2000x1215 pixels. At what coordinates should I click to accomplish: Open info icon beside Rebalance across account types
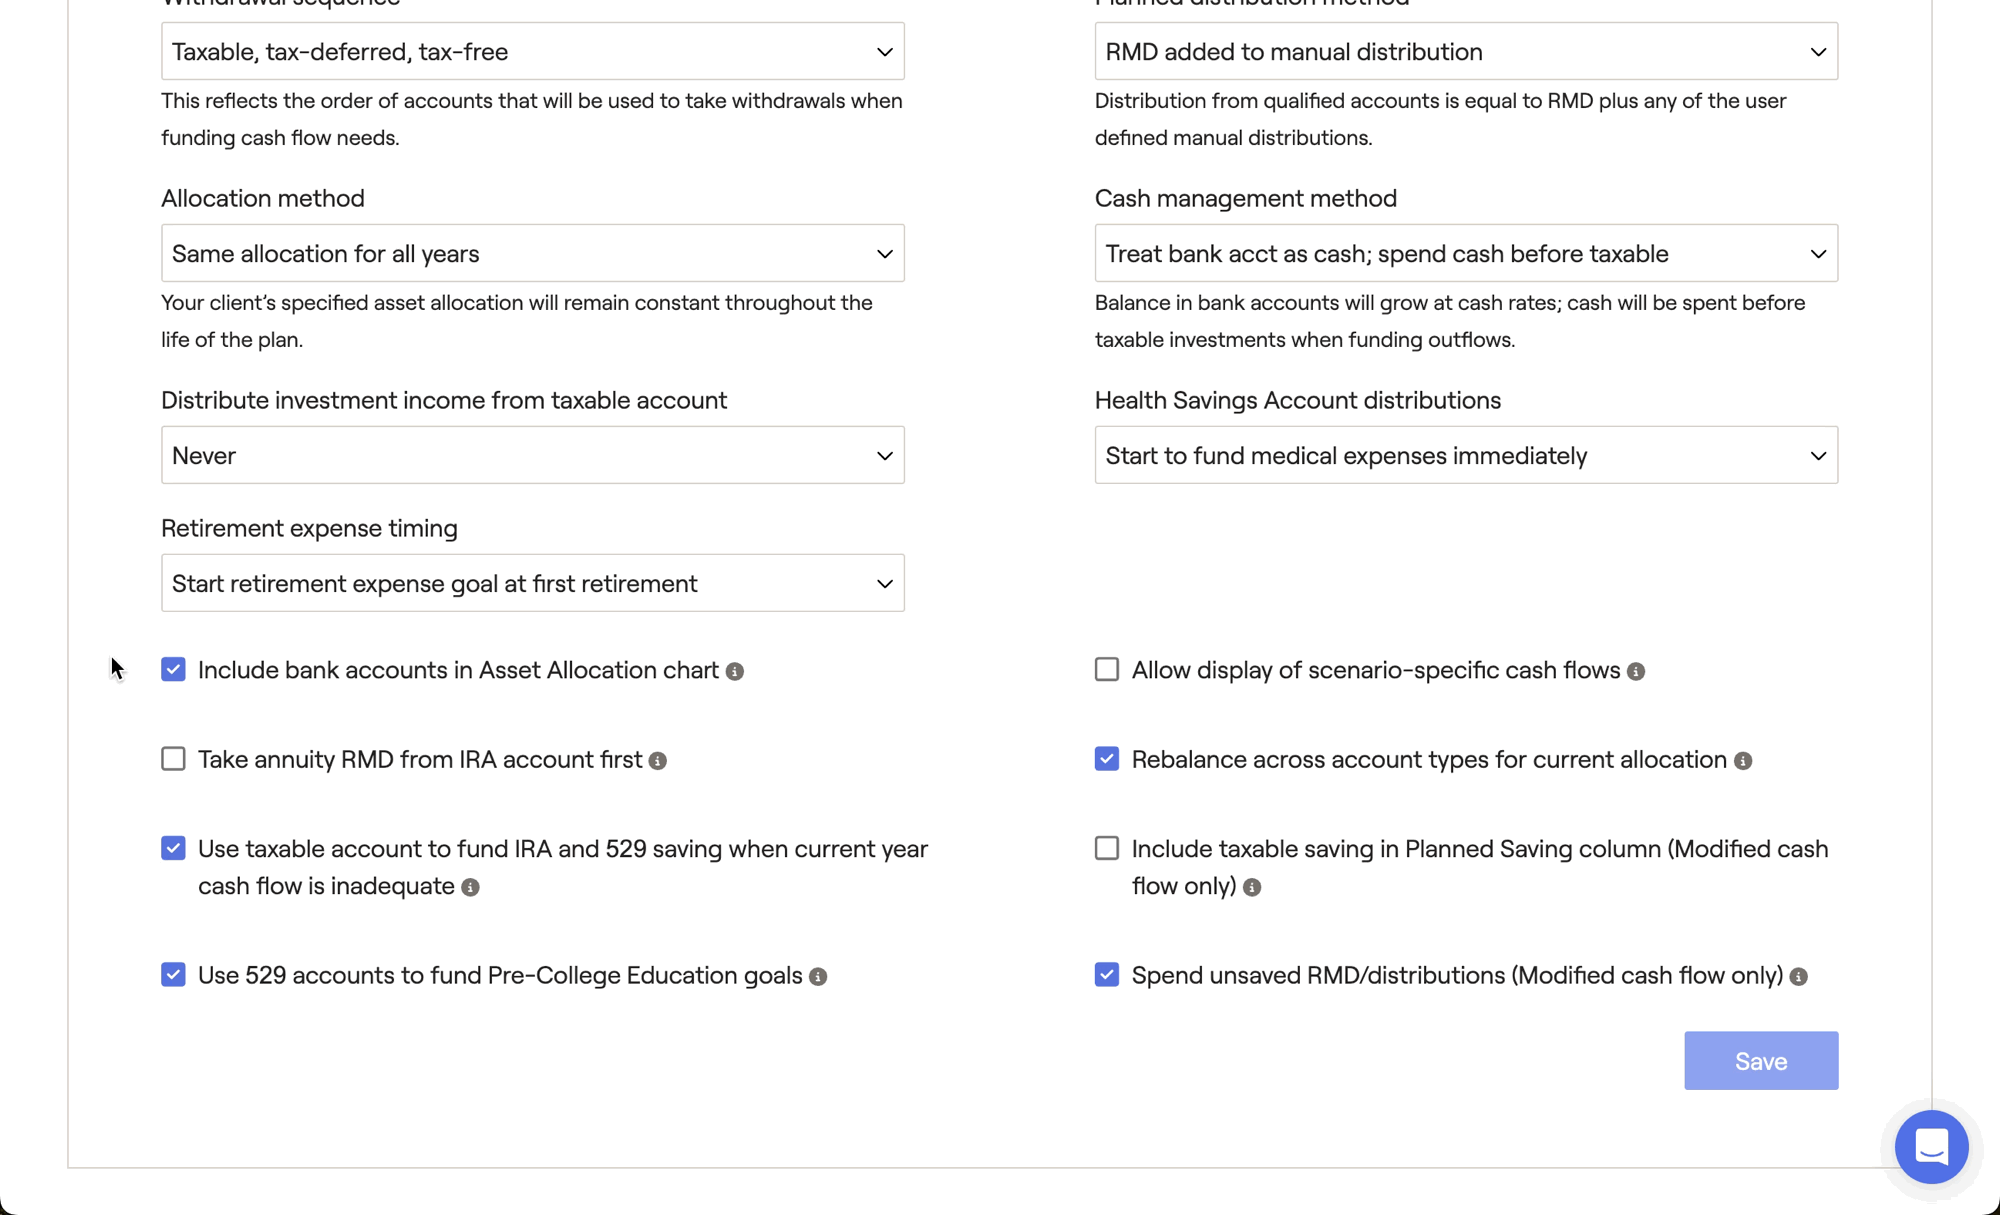click(1743, 761)
